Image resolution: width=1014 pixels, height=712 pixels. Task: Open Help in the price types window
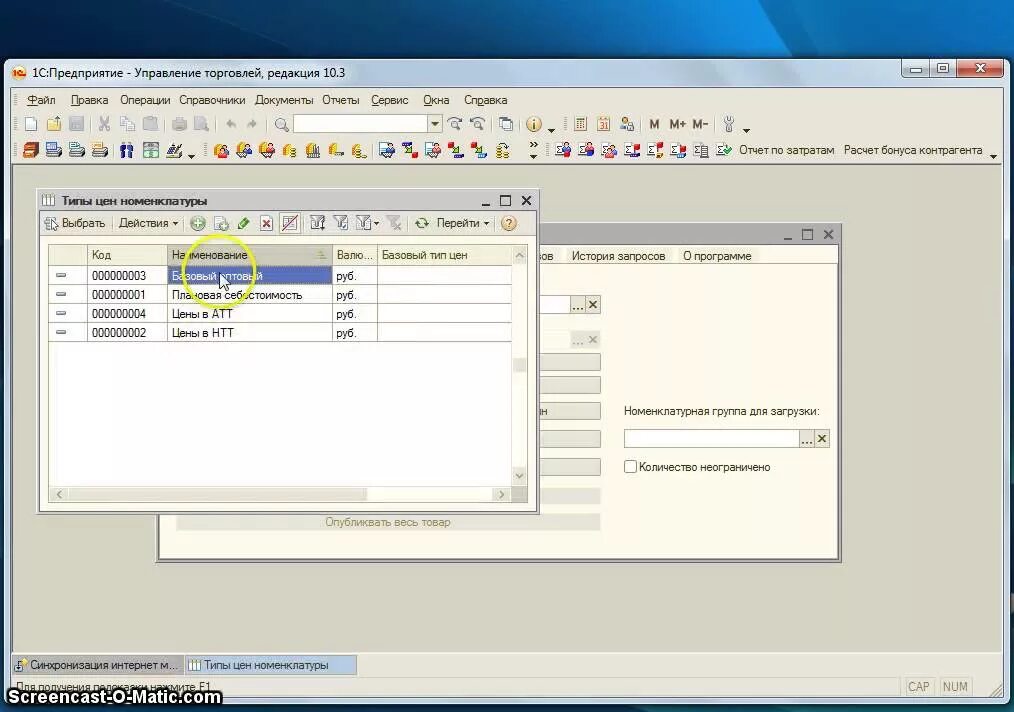tap(509, 223)
